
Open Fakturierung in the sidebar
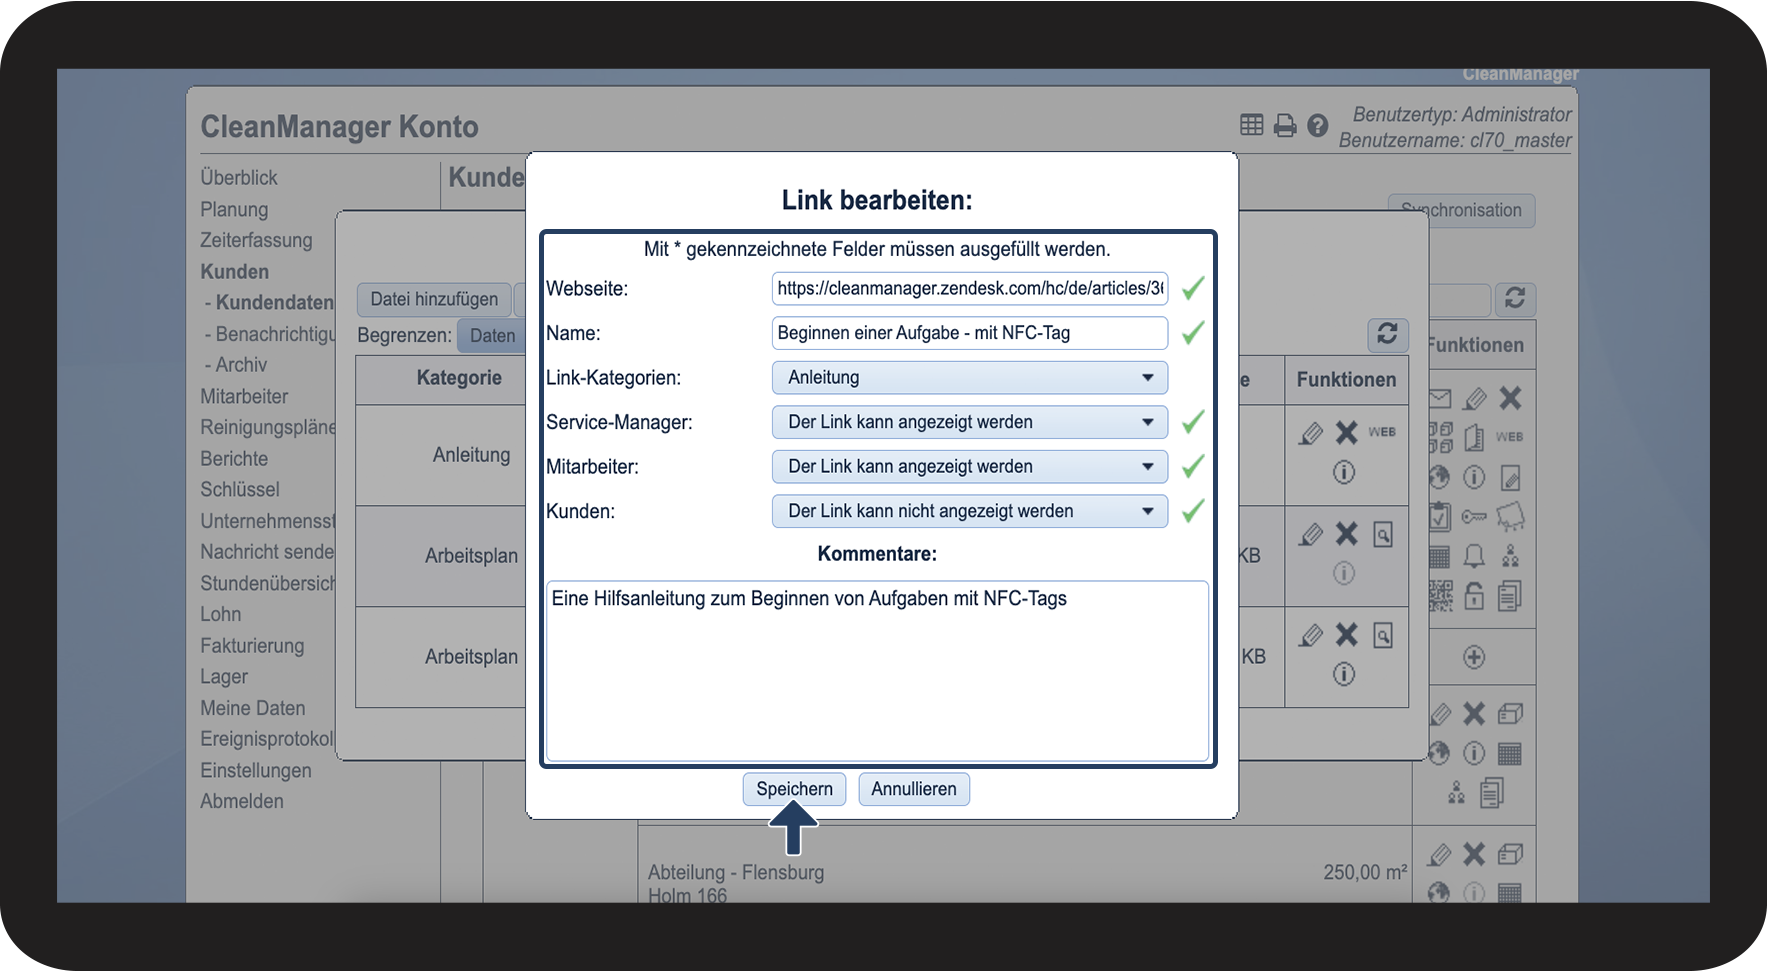(252, 645)
